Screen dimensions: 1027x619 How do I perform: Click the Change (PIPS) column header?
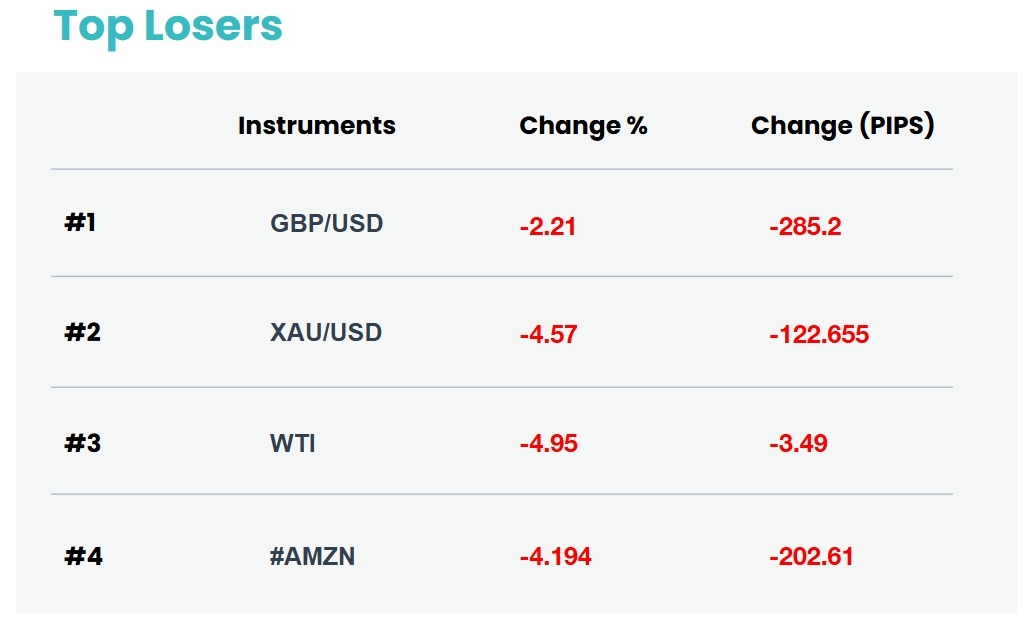[842, 125]
